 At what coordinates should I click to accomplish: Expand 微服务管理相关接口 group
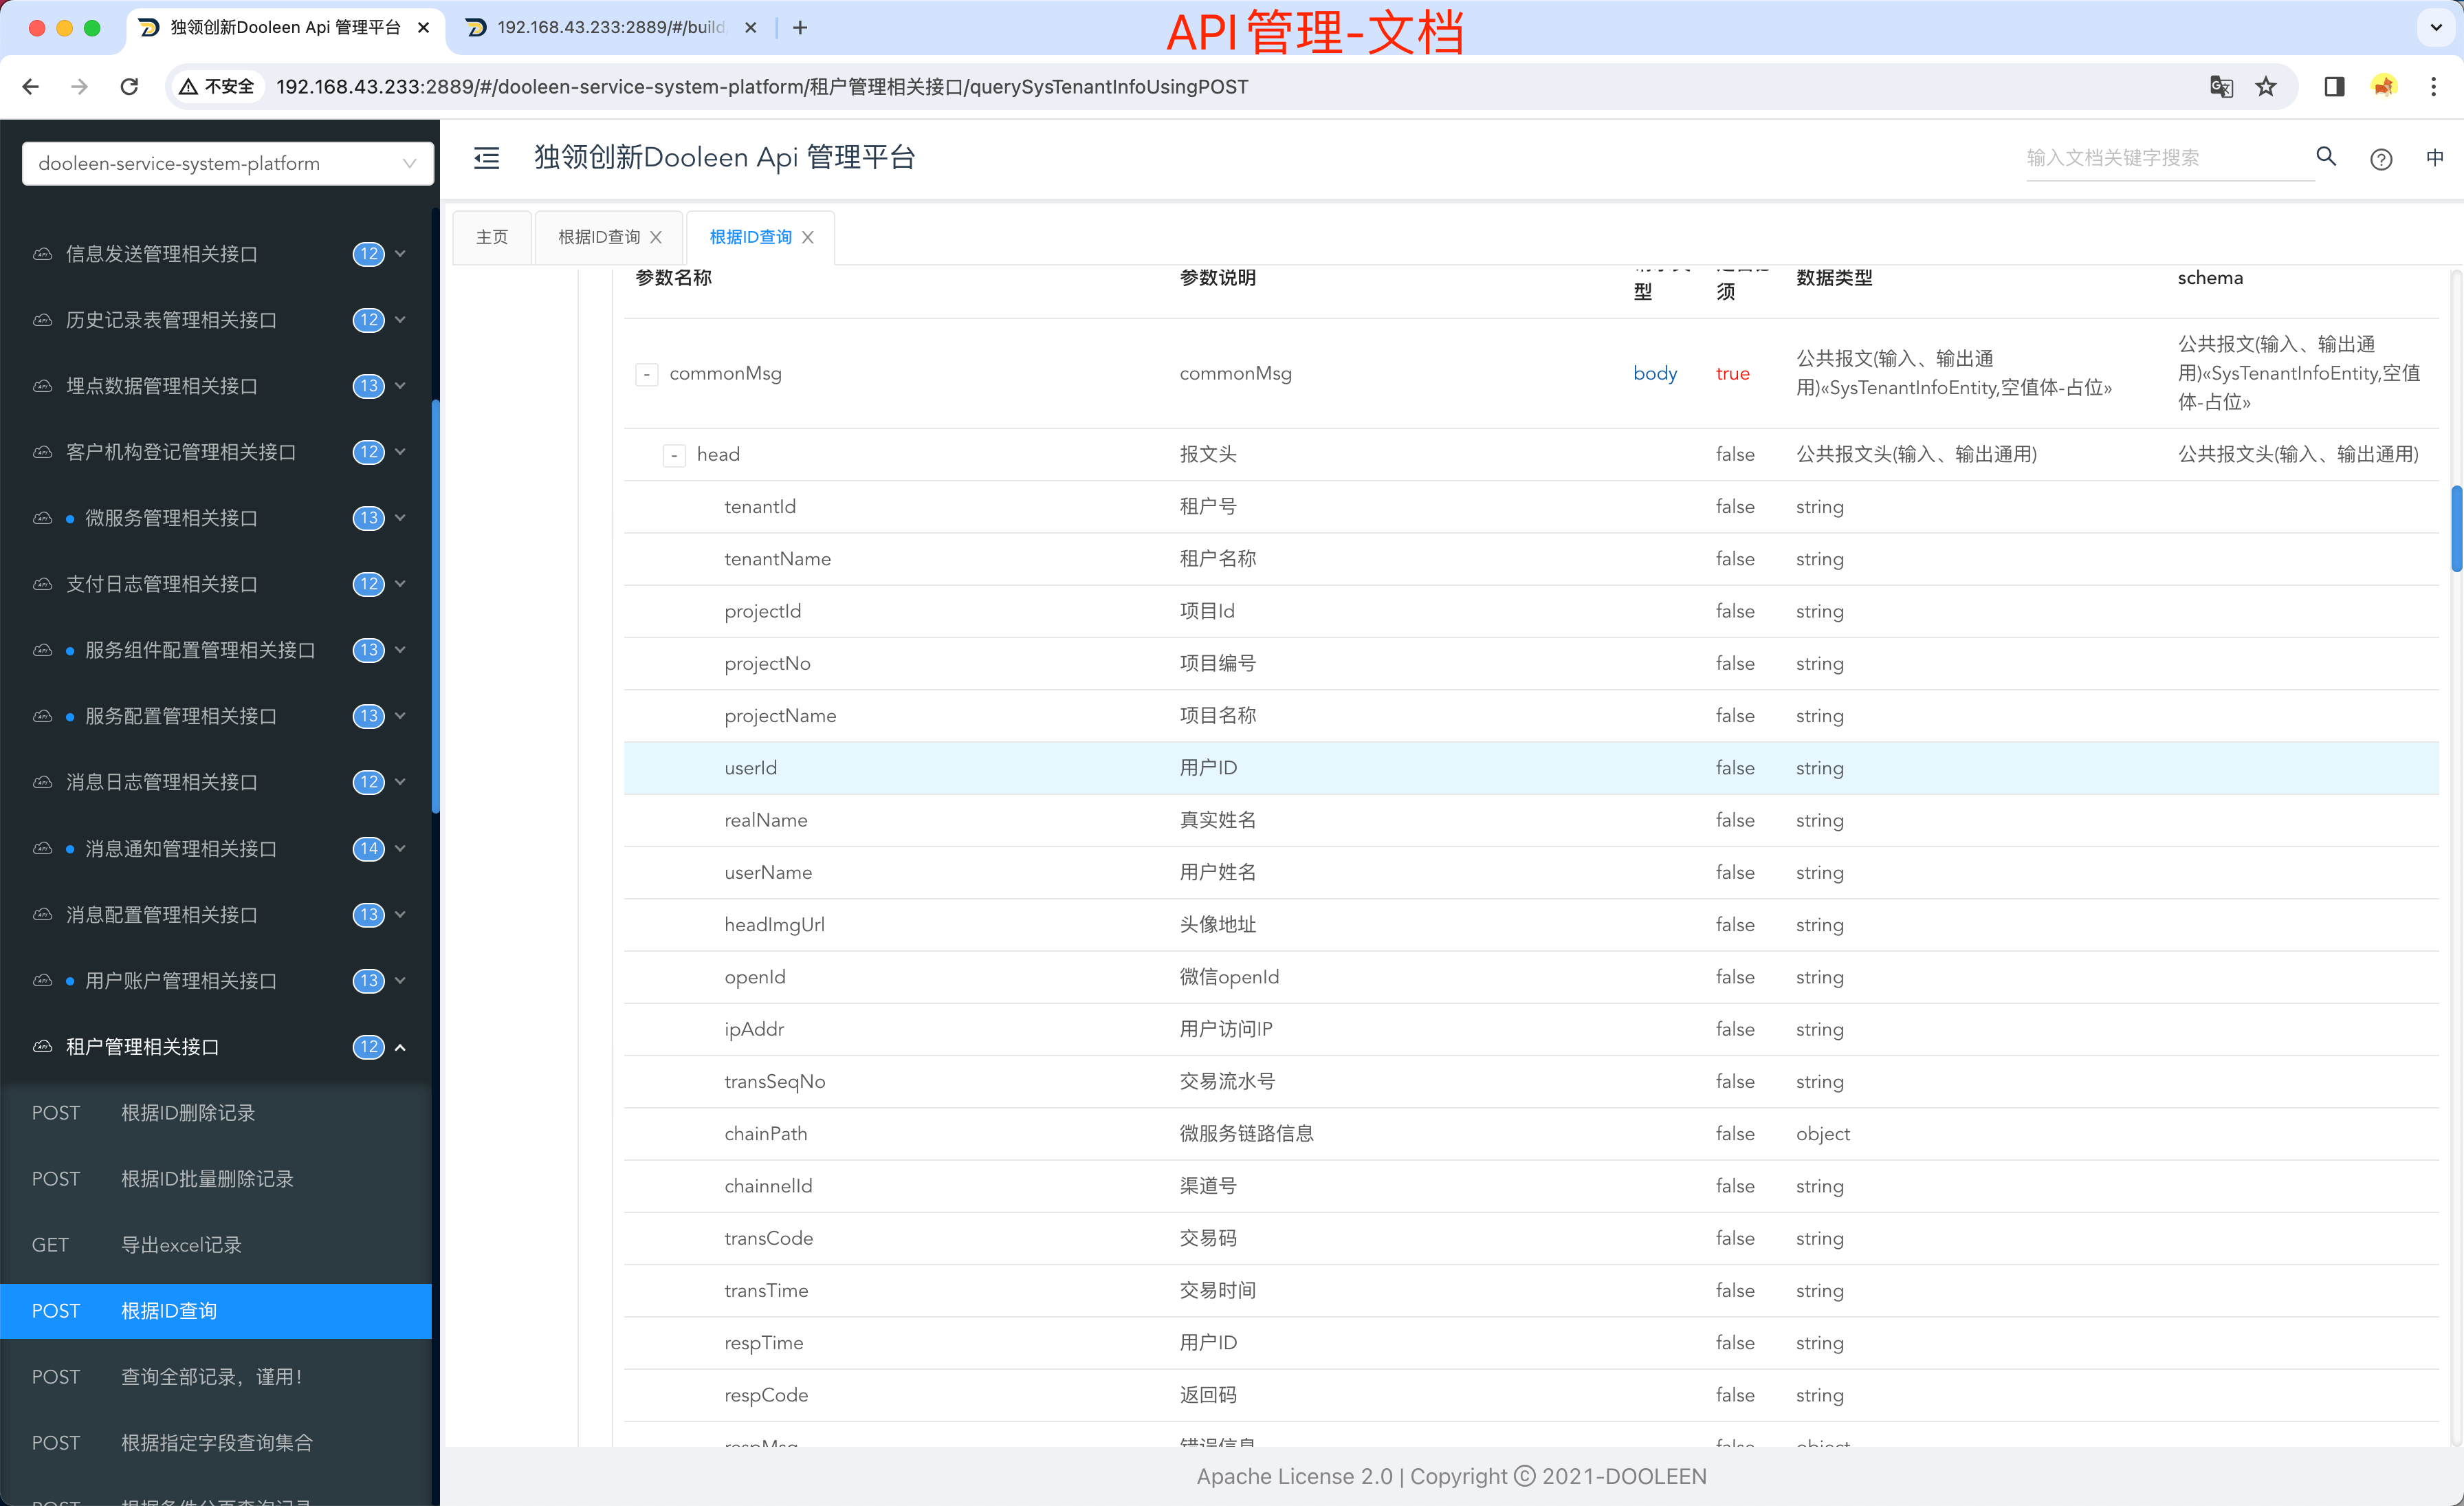tap(401, 518)
